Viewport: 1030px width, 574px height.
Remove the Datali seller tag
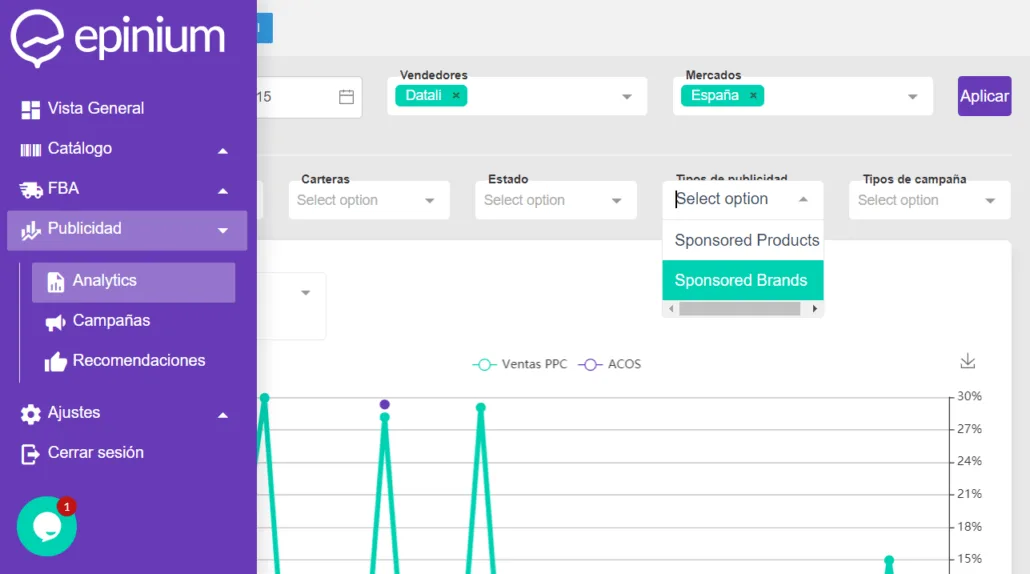456,95
